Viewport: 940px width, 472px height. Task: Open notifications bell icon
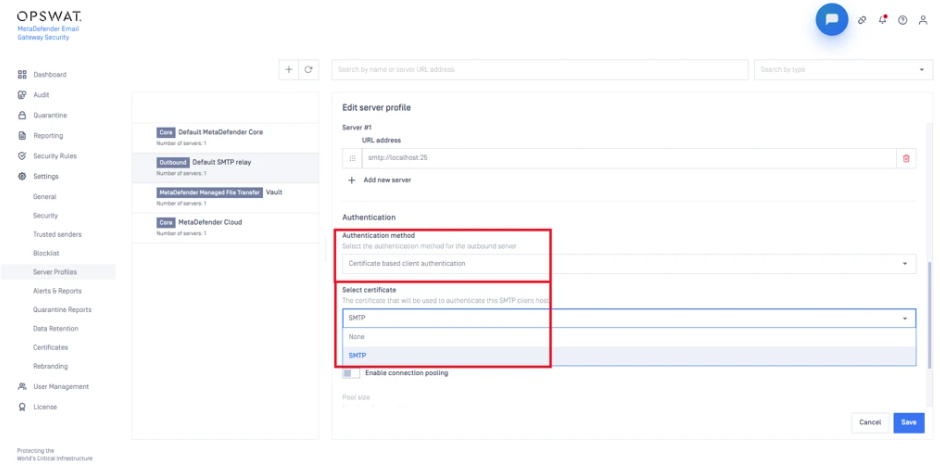[882, 20]
